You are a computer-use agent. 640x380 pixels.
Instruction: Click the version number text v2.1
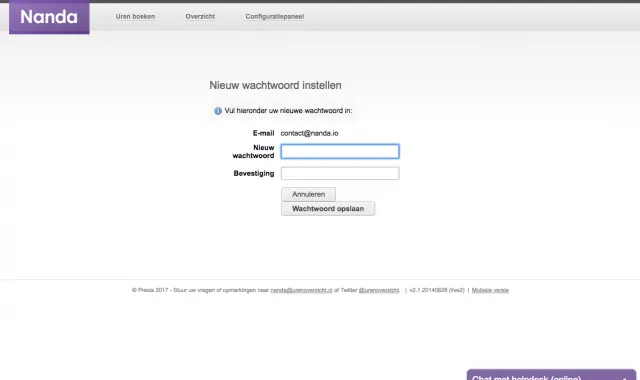[437, 290]
